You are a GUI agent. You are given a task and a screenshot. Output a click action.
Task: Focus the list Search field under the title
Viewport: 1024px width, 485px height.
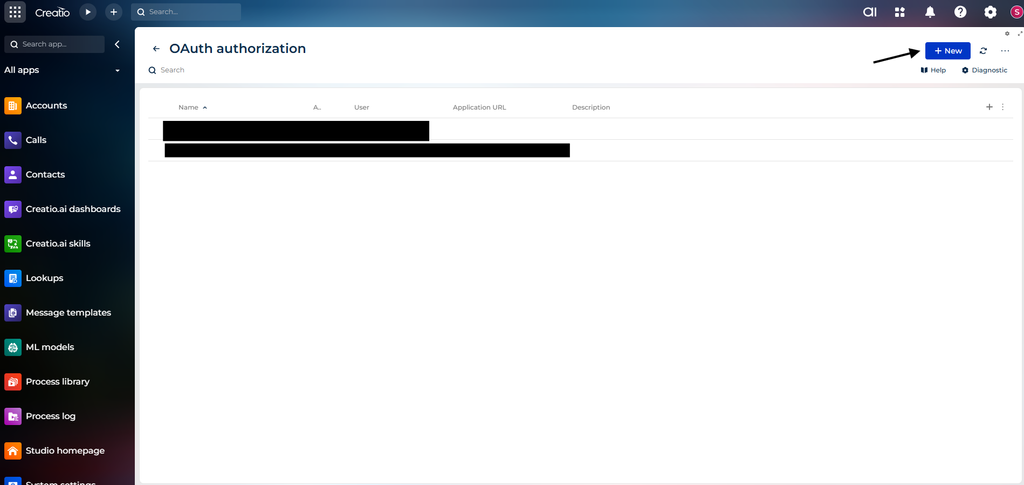[x=167, y=70]
